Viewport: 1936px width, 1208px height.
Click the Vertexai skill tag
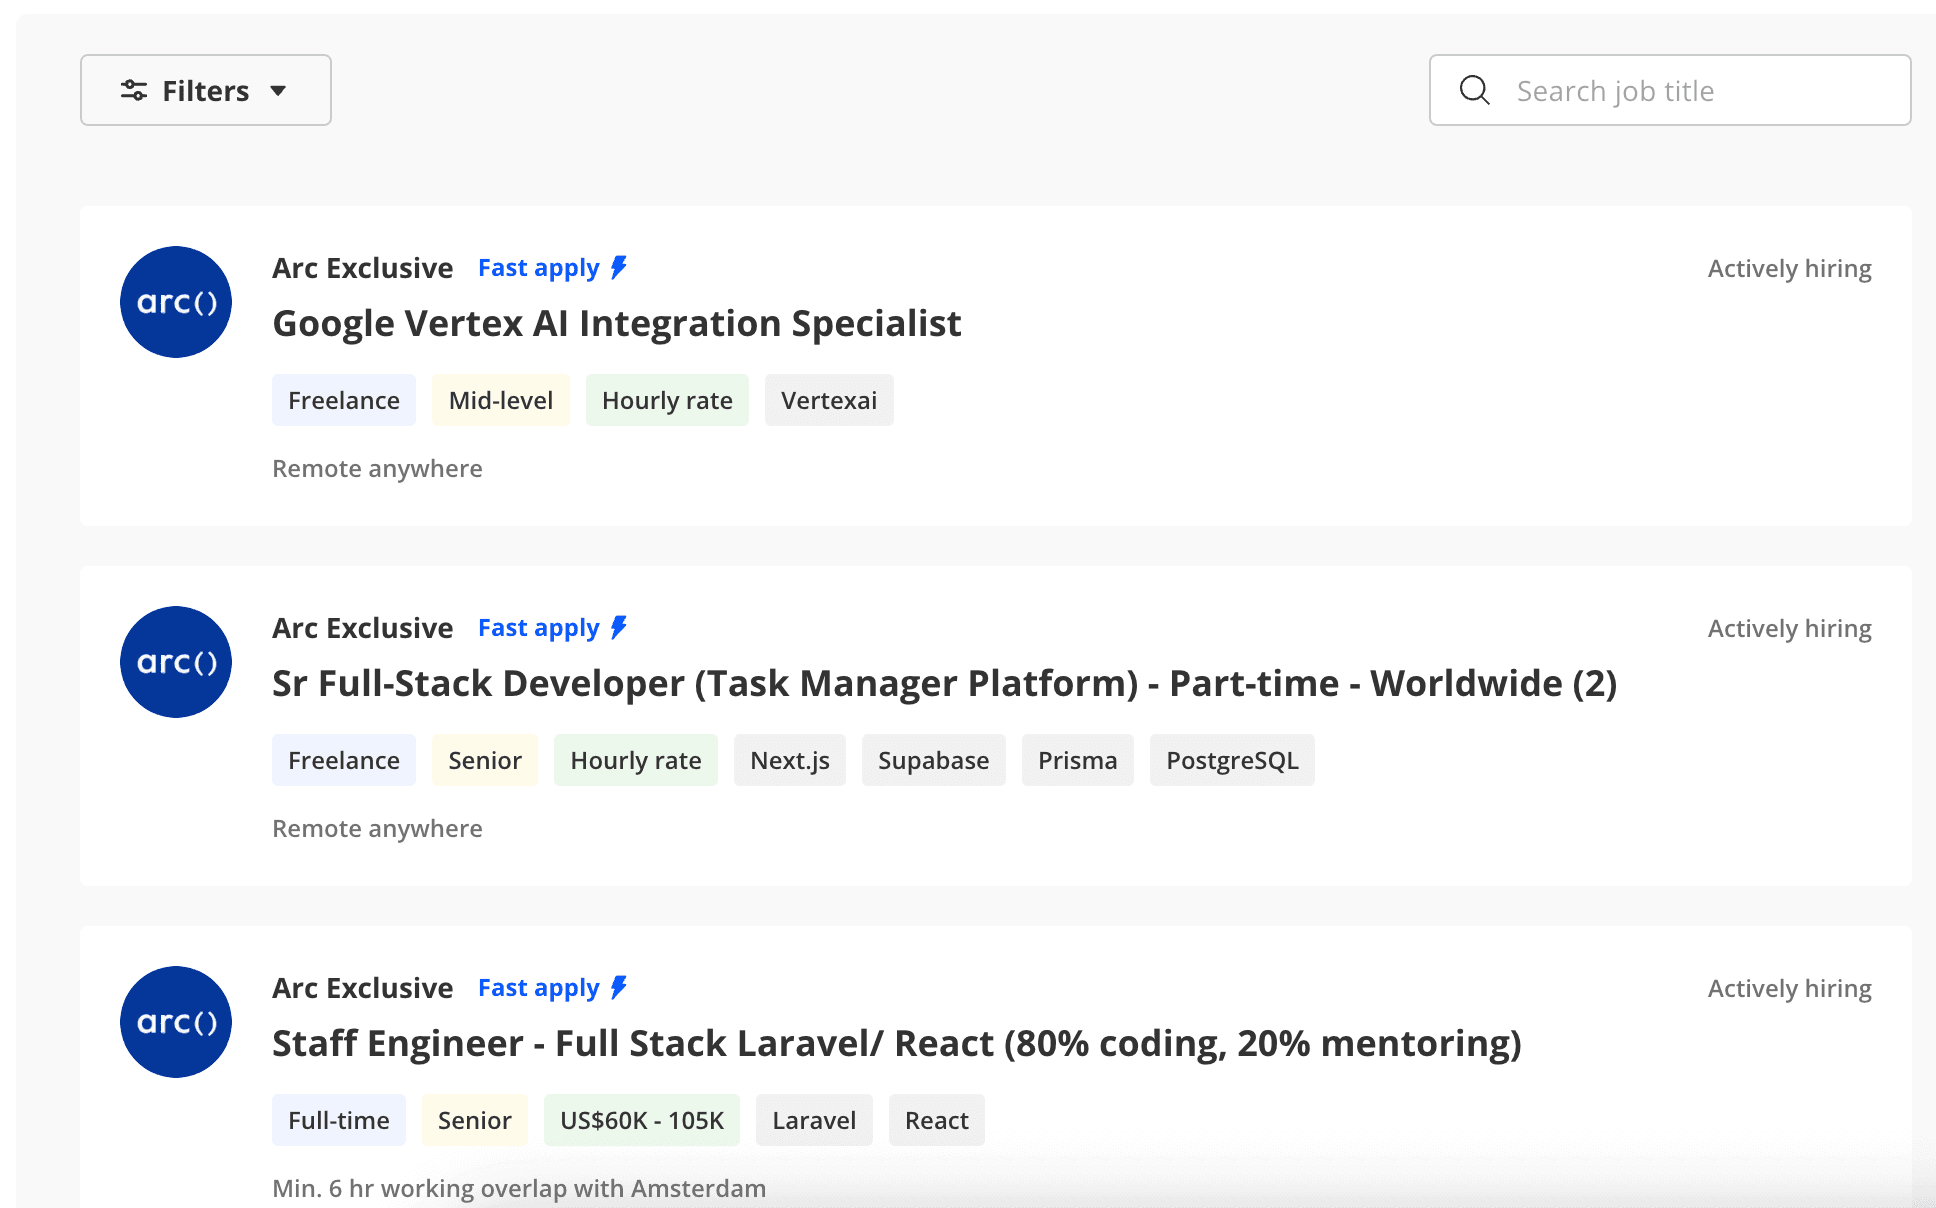click(828, 400)
